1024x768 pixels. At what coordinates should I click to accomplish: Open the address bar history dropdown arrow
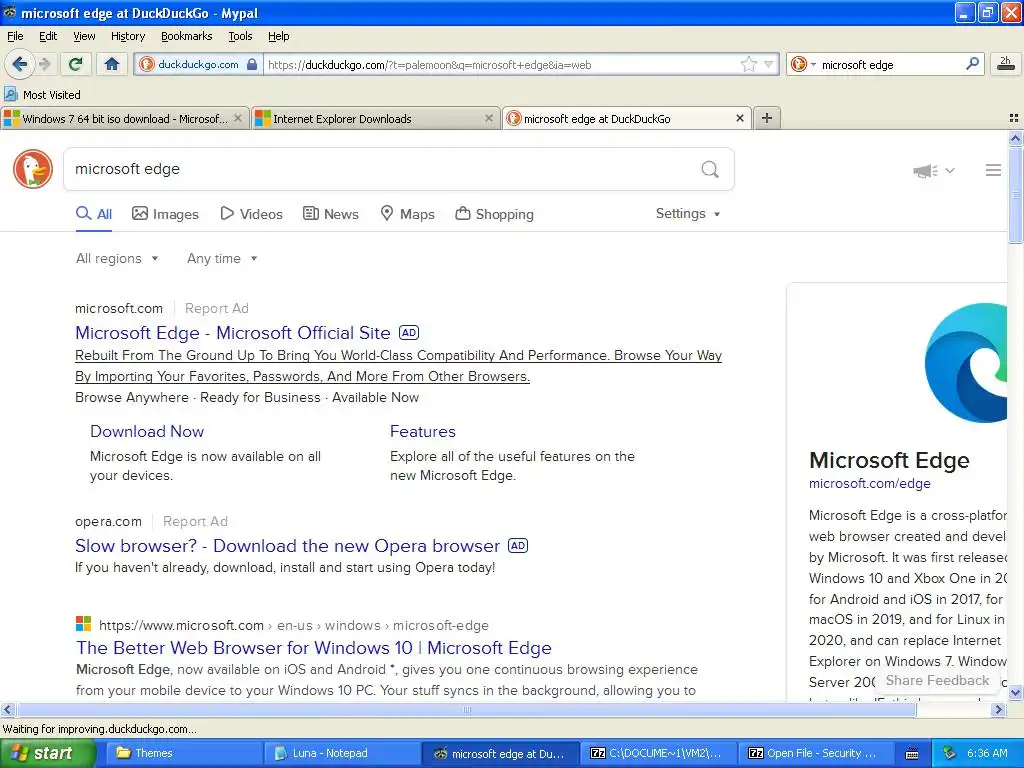click(769, 64)
